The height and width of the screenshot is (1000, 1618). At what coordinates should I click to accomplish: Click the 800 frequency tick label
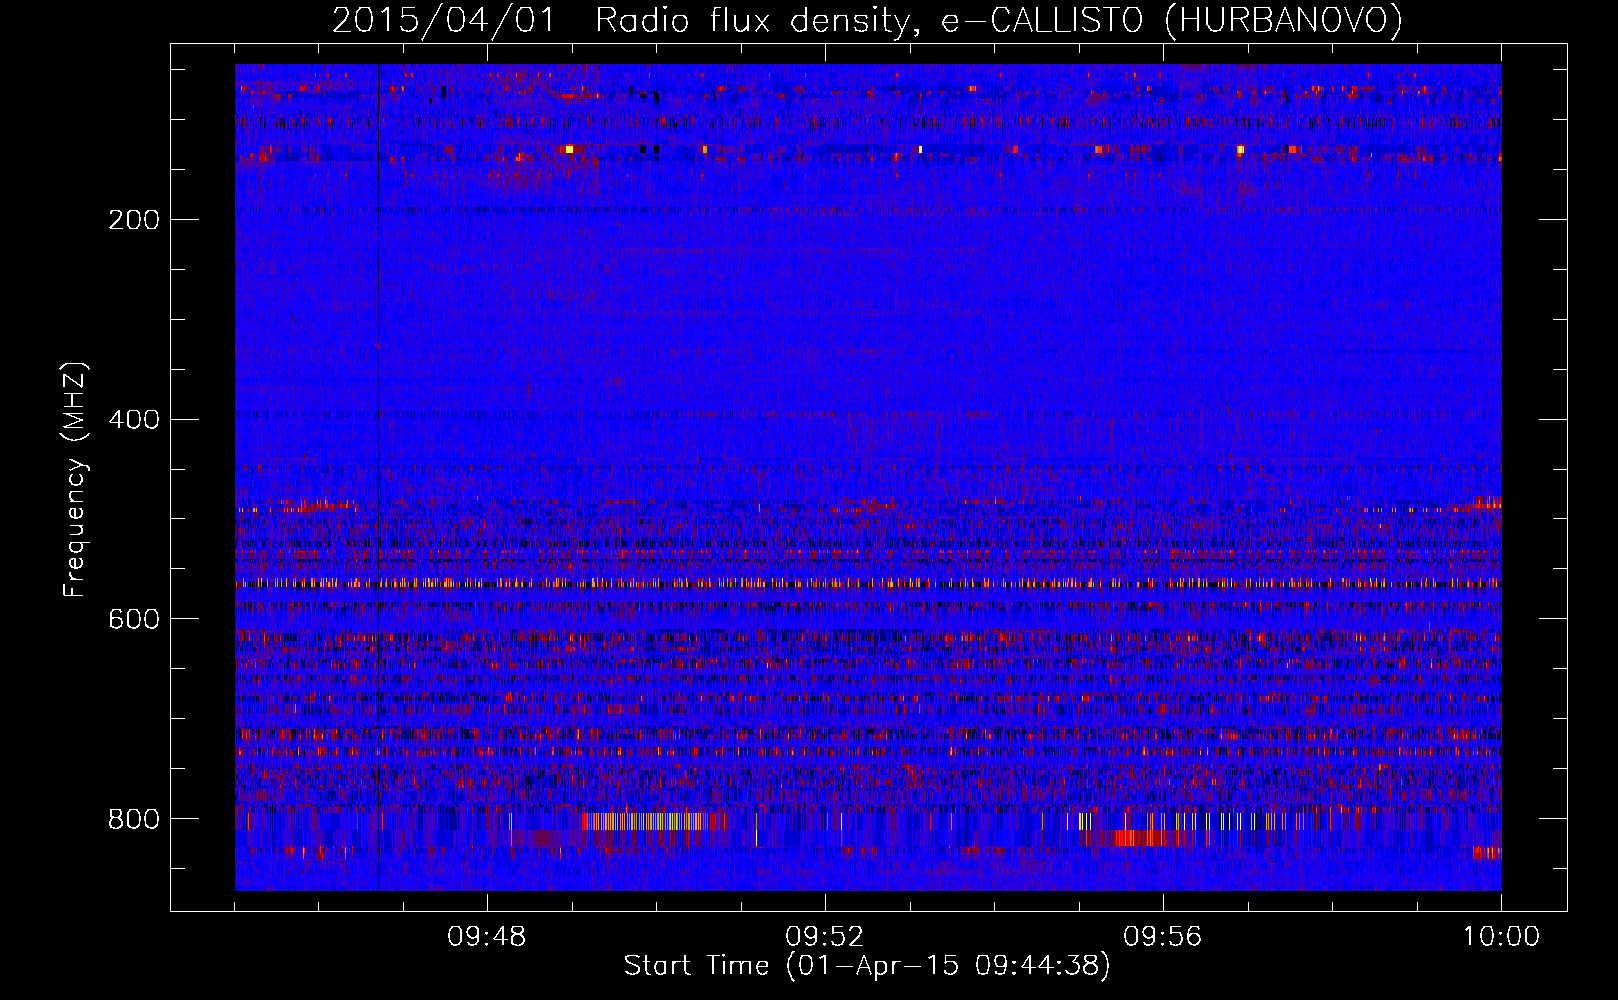coord(134,820)
